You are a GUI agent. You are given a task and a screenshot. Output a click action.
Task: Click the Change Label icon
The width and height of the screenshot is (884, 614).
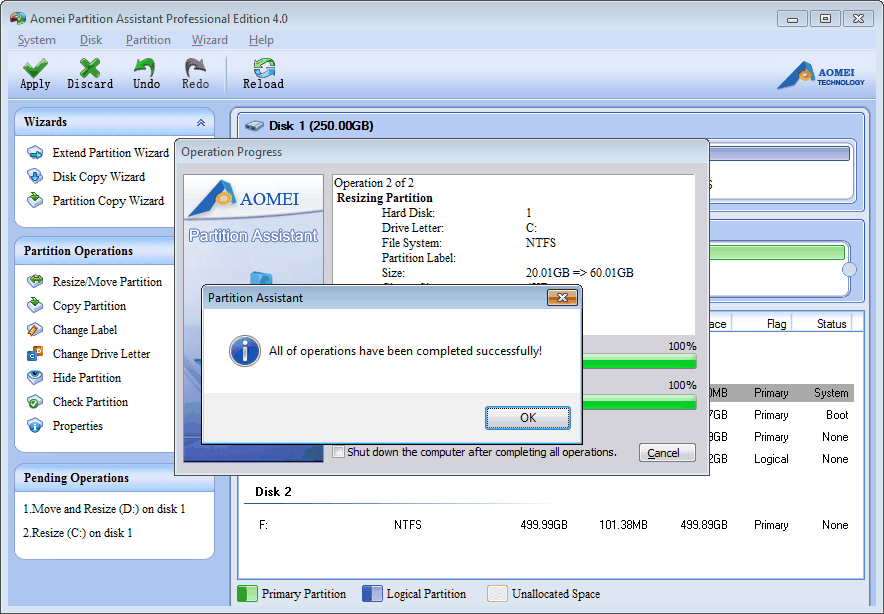click(35, 329)
